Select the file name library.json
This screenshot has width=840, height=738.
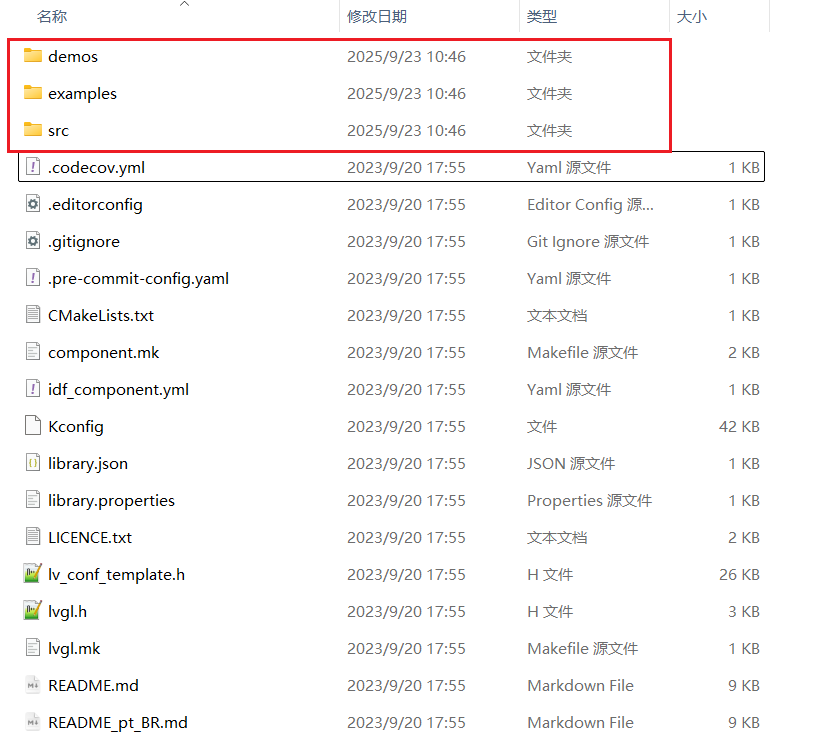[88, 463]
